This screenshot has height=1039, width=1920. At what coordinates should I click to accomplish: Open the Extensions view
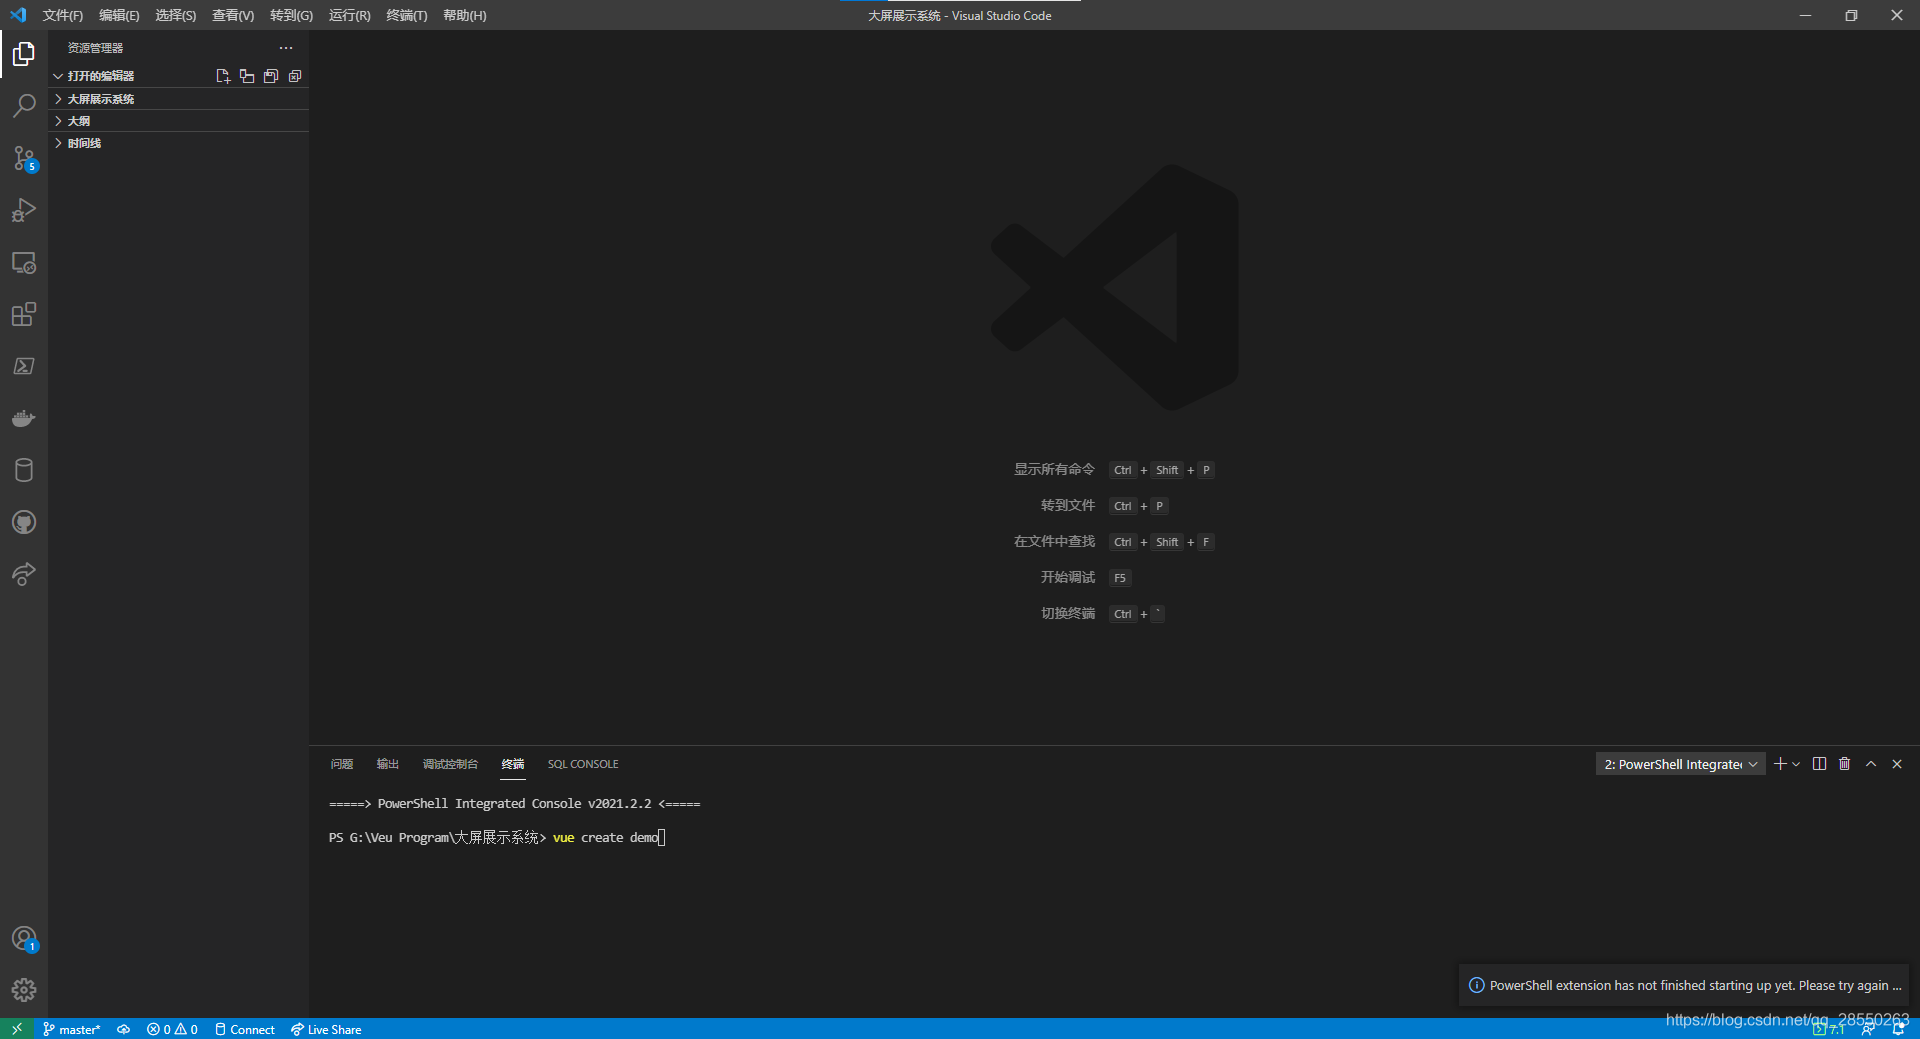pos(24,314)
